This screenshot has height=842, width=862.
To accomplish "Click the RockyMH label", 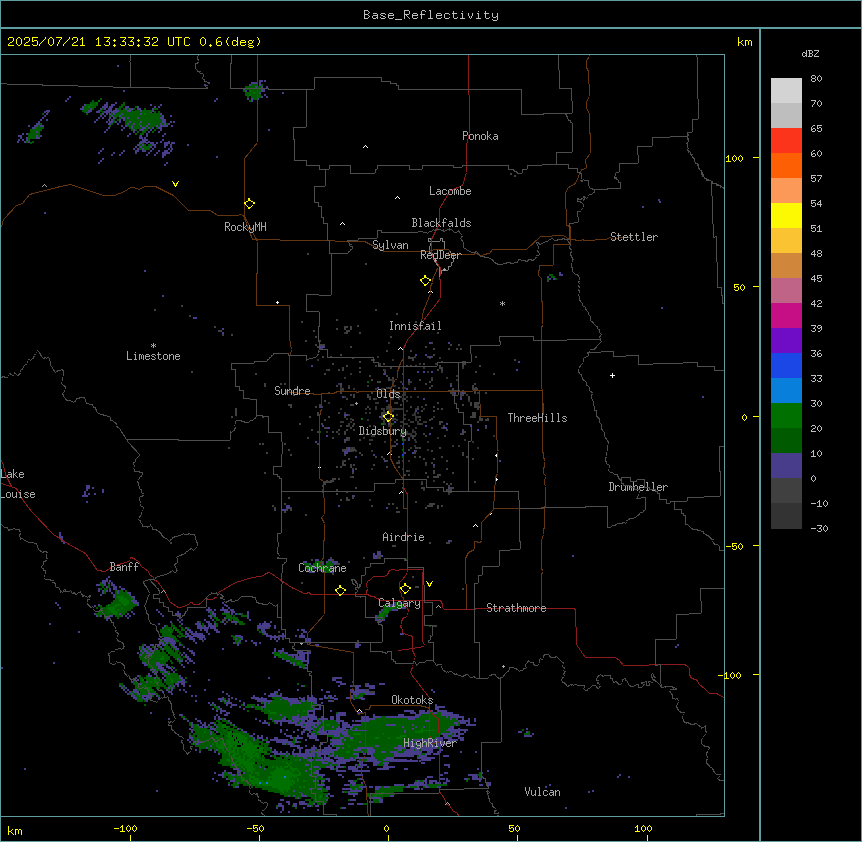I will pos(245,227).
